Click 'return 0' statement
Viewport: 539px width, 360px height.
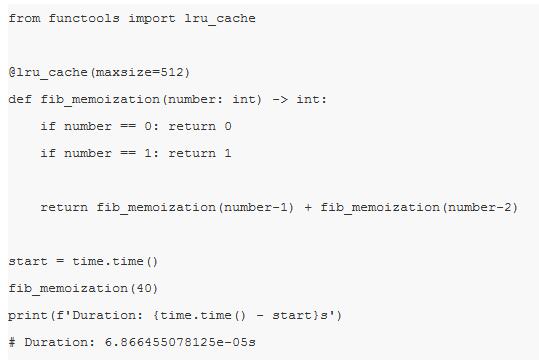[200, 126]
